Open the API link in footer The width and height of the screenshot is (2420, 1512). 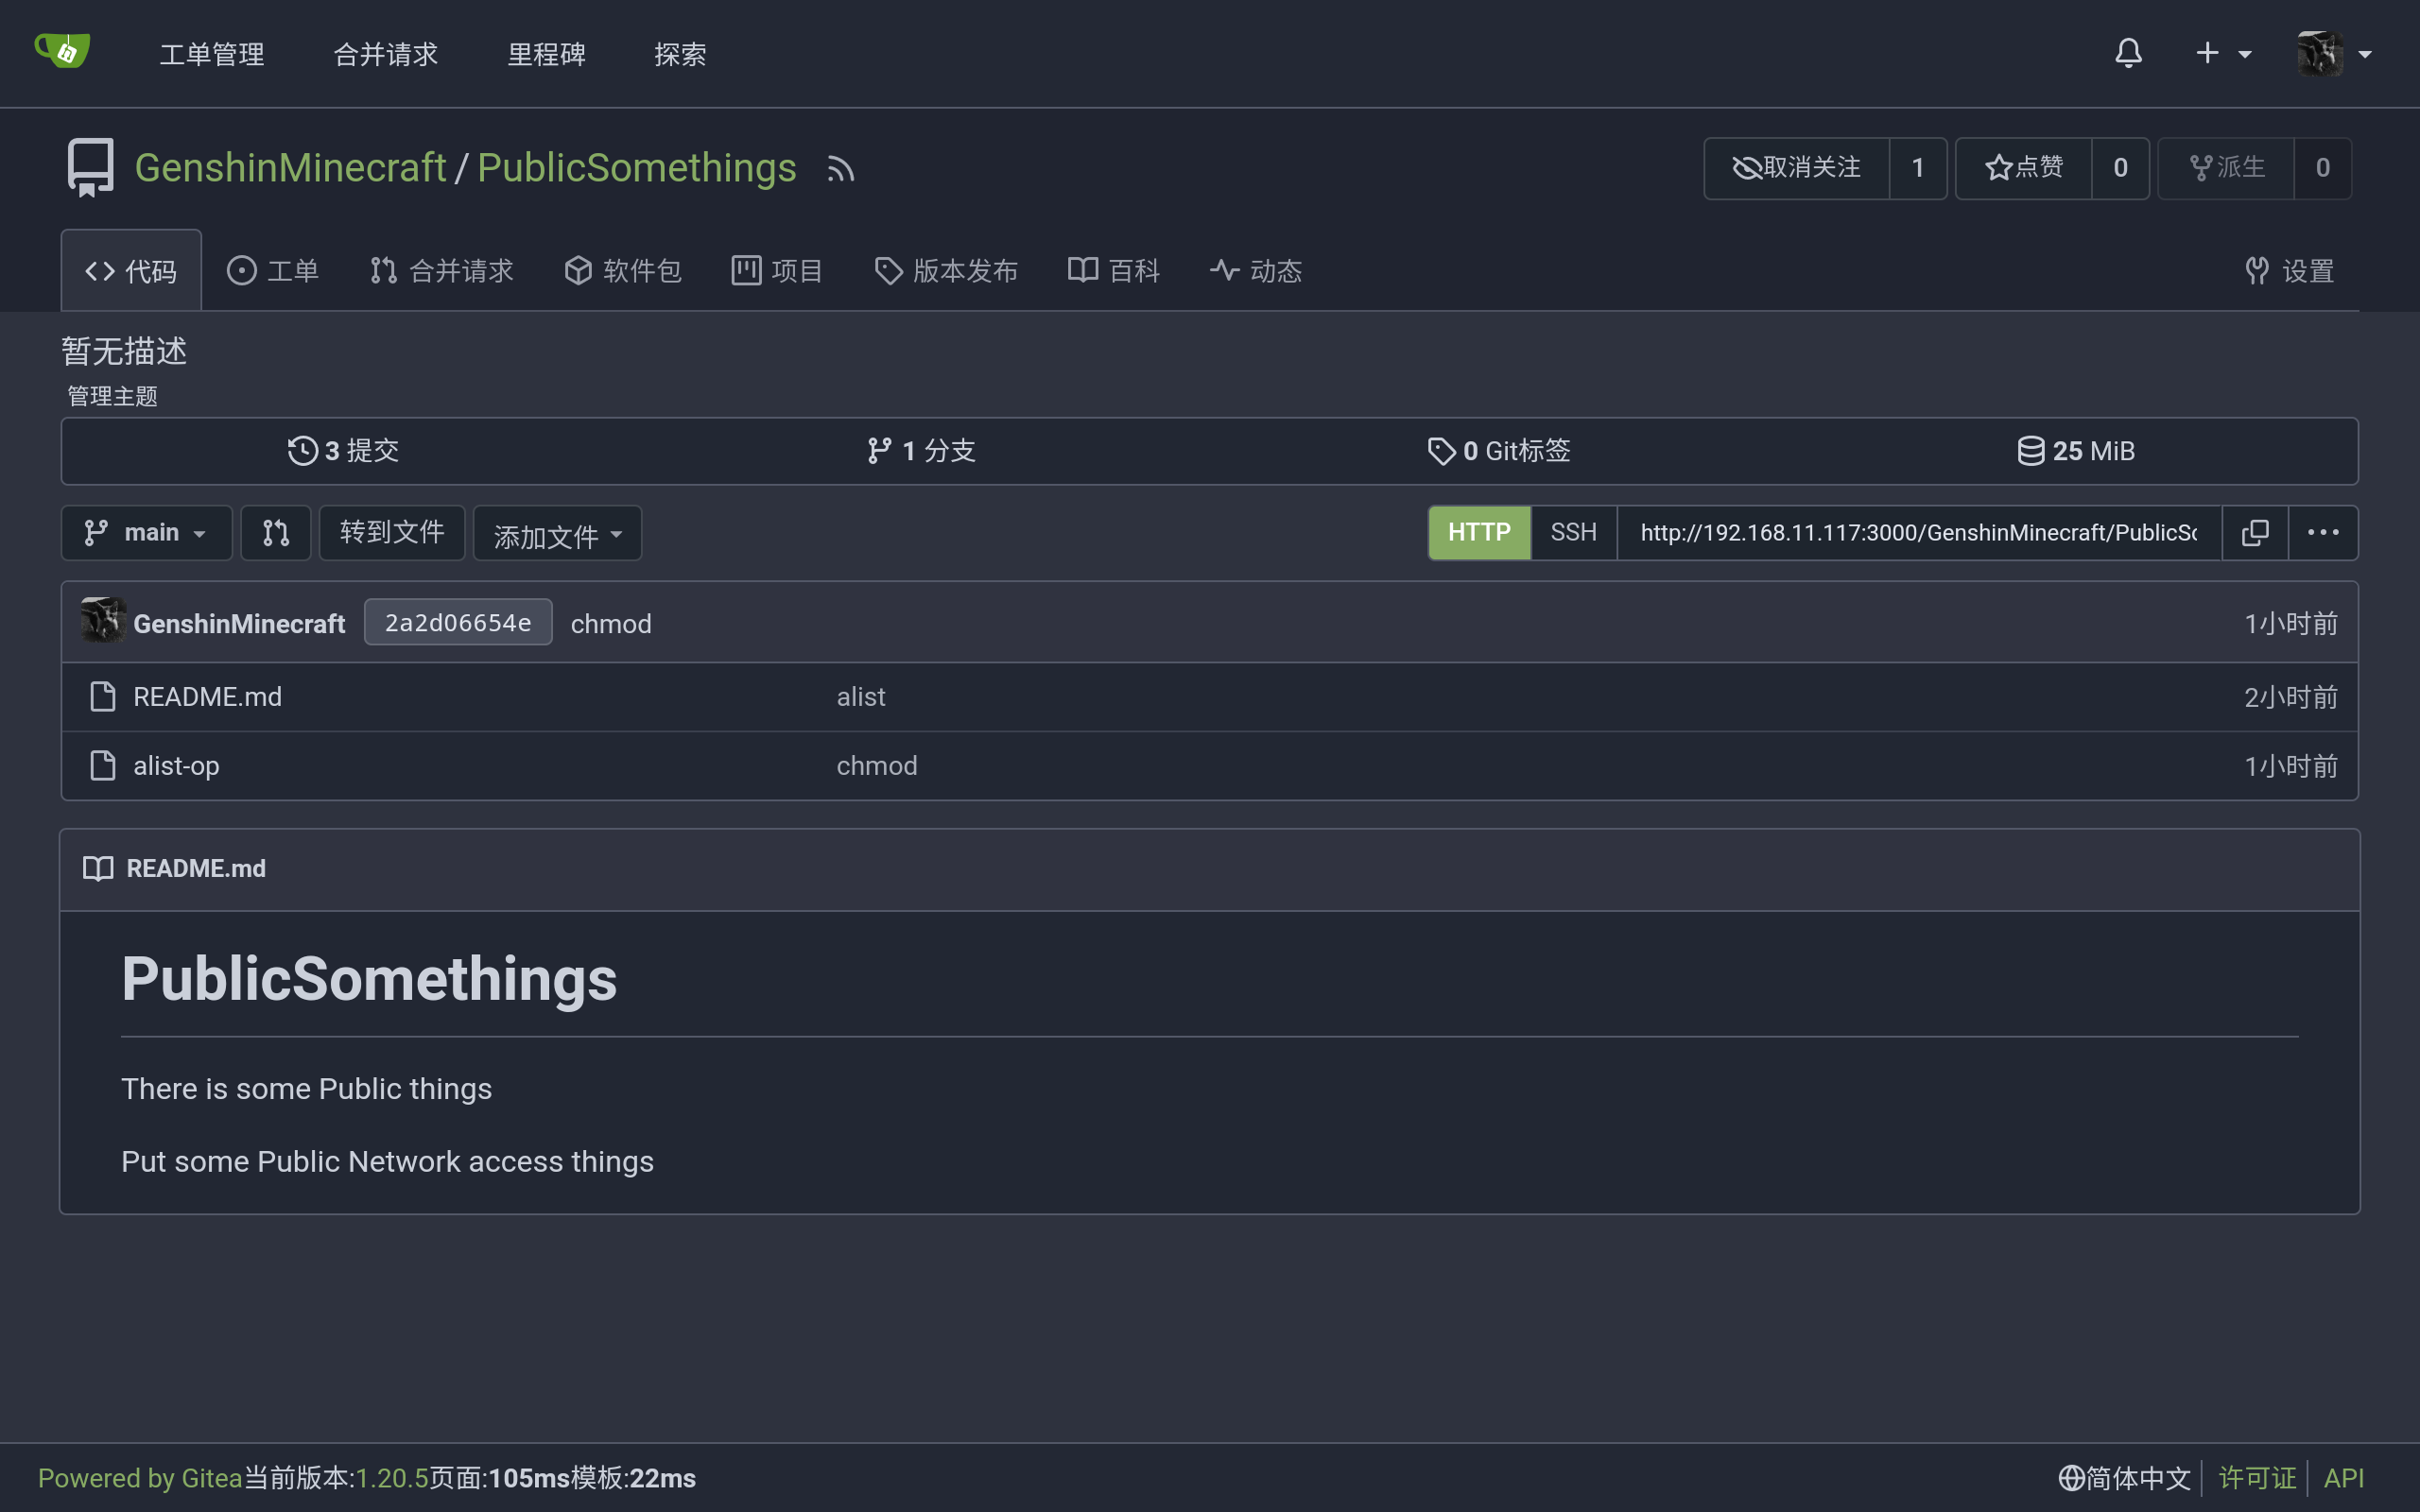[x=2344, y=1478]
